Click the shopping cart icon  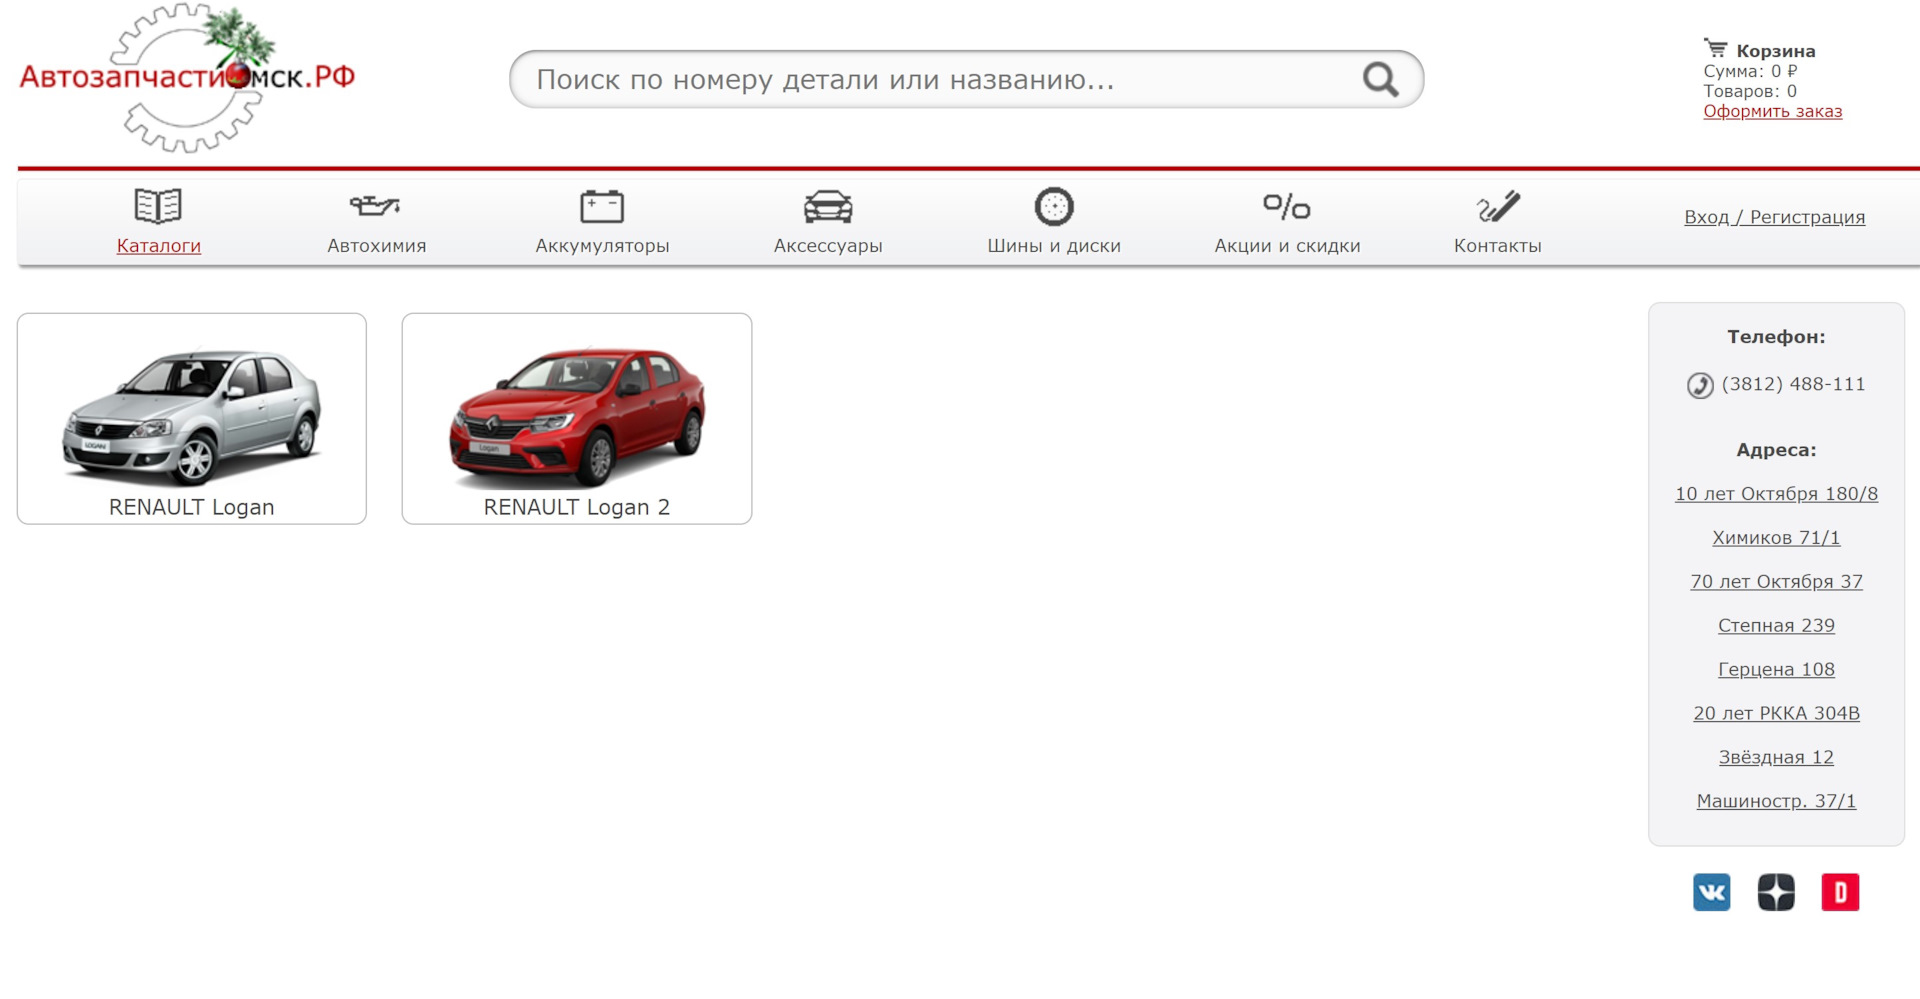click(1716, 48)
